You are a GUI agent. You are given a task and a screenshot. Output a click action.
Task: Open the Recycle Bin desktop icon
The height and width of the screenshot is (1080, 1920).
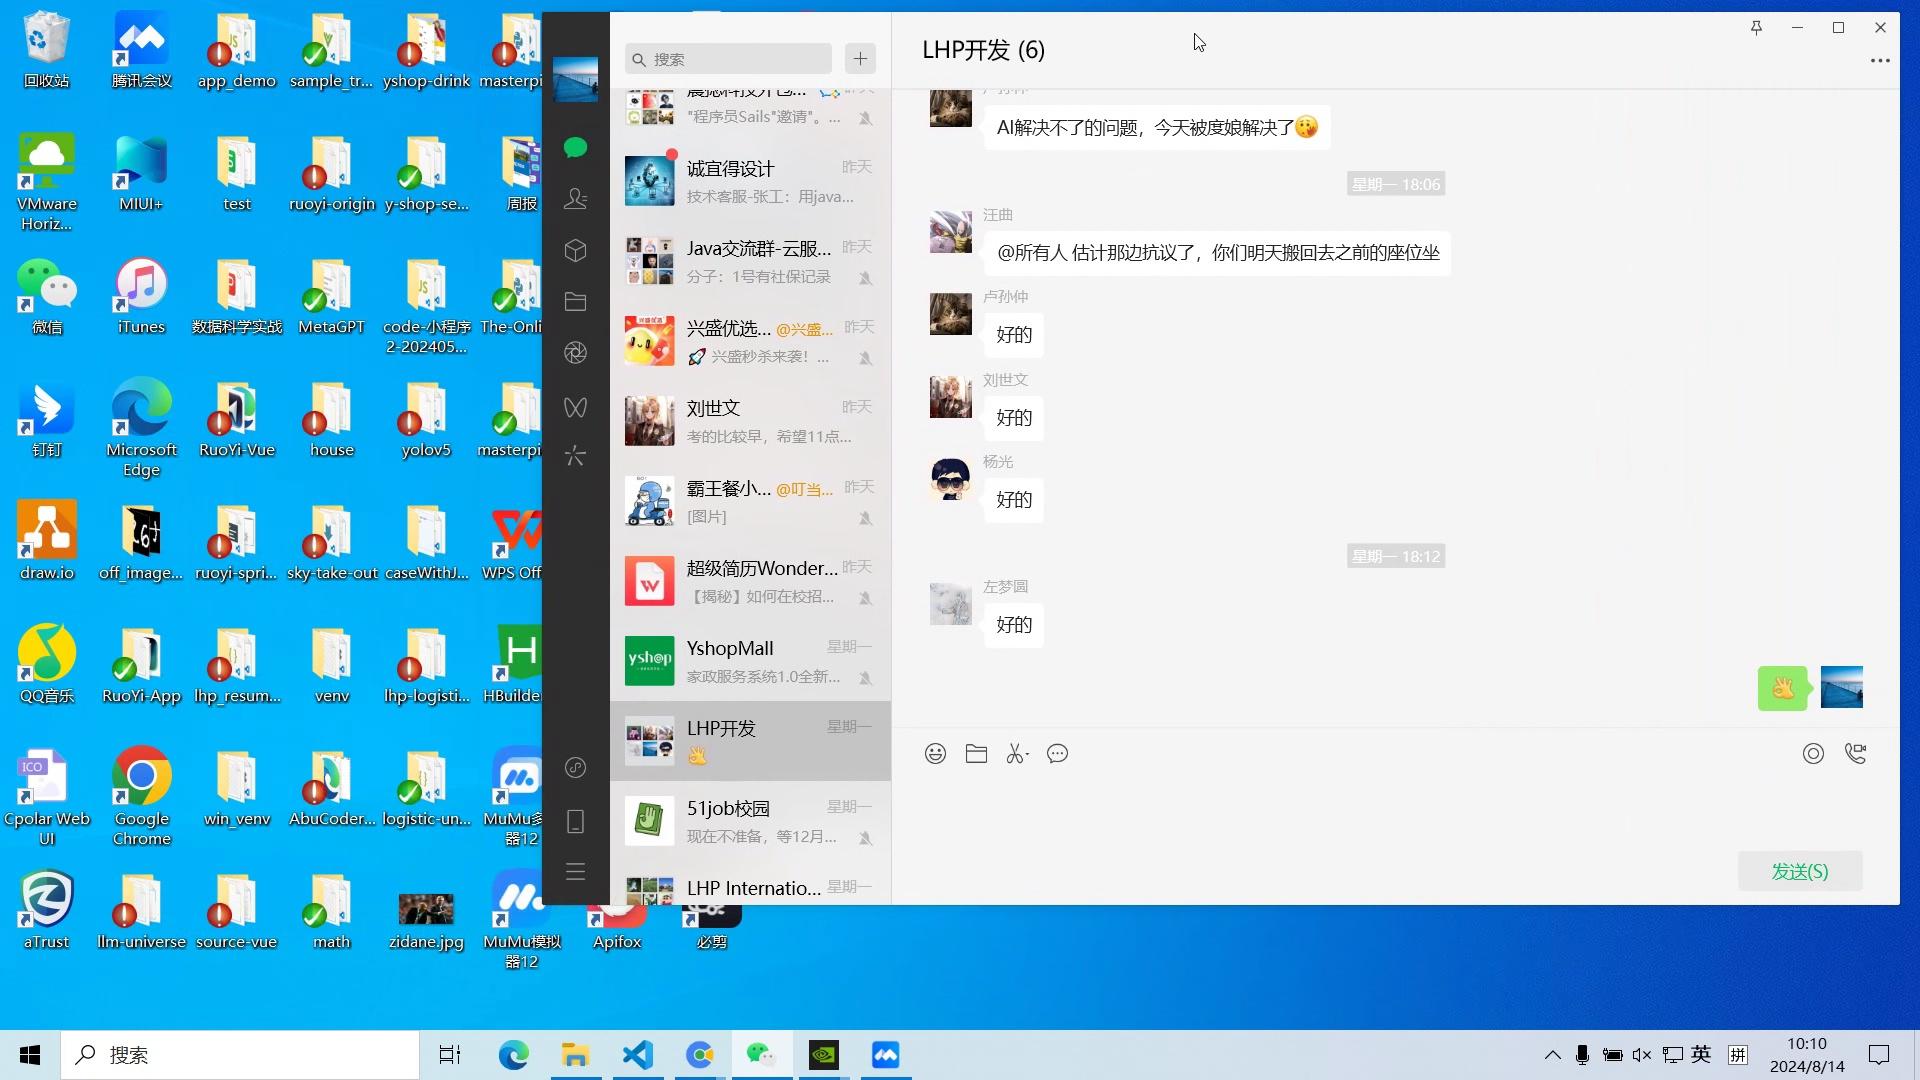pyautogui.click(x=46, y=50)
